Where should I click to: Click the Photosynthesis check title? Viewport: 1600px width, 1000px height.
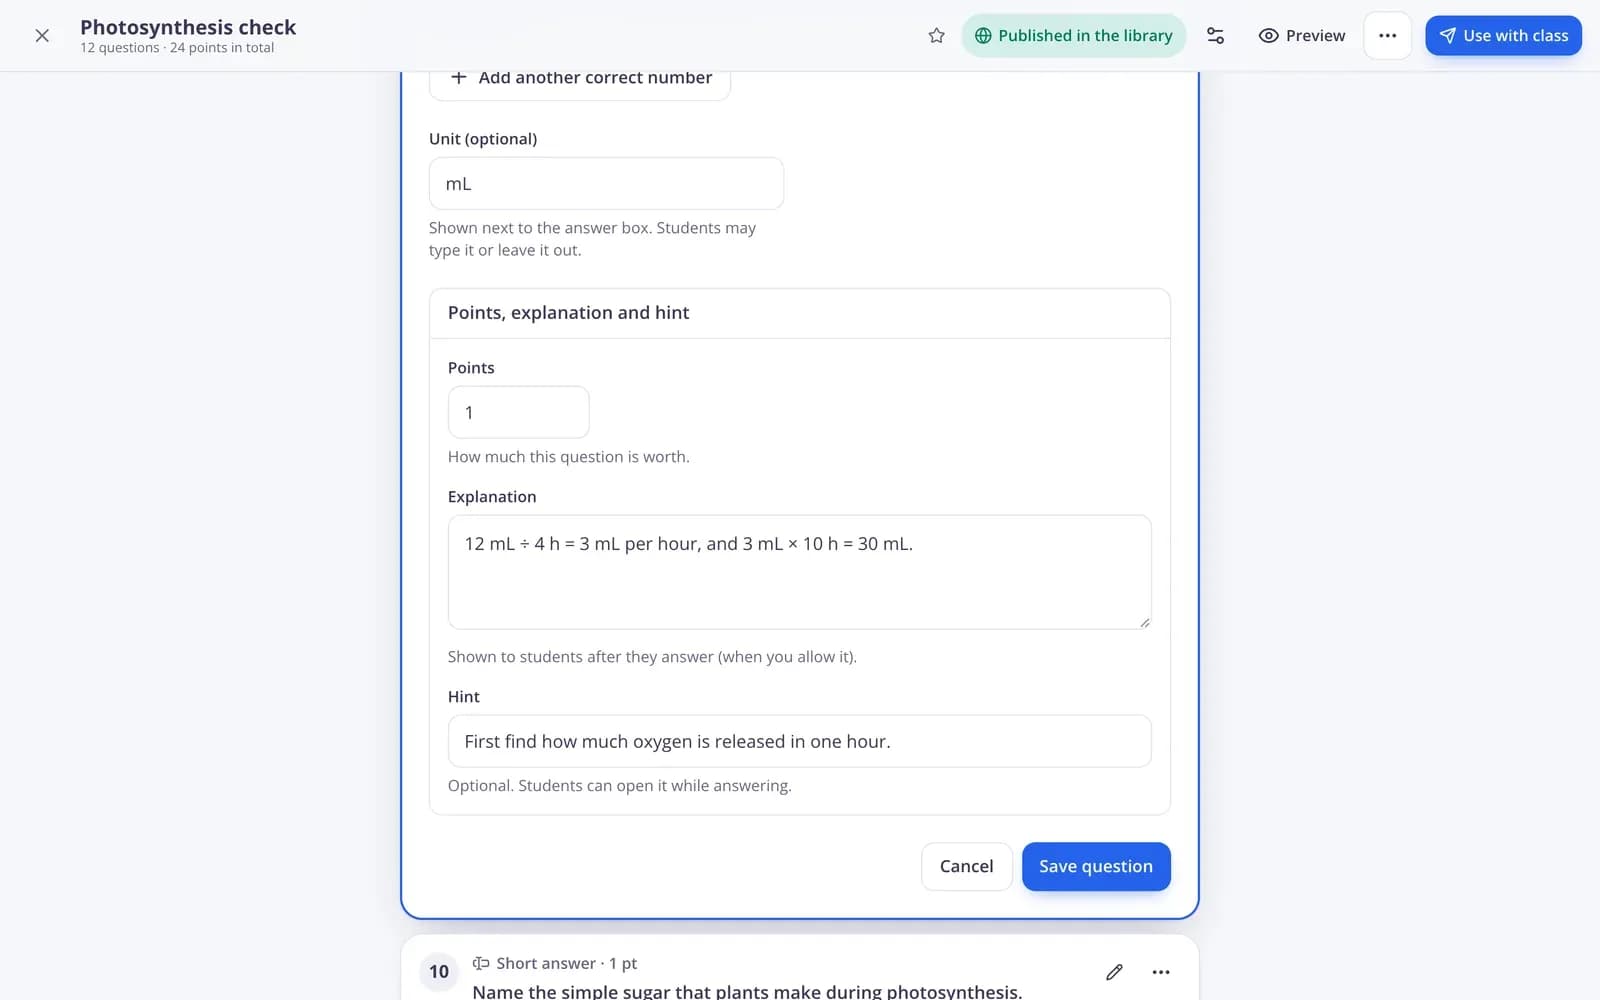click(x=188, y=27)
